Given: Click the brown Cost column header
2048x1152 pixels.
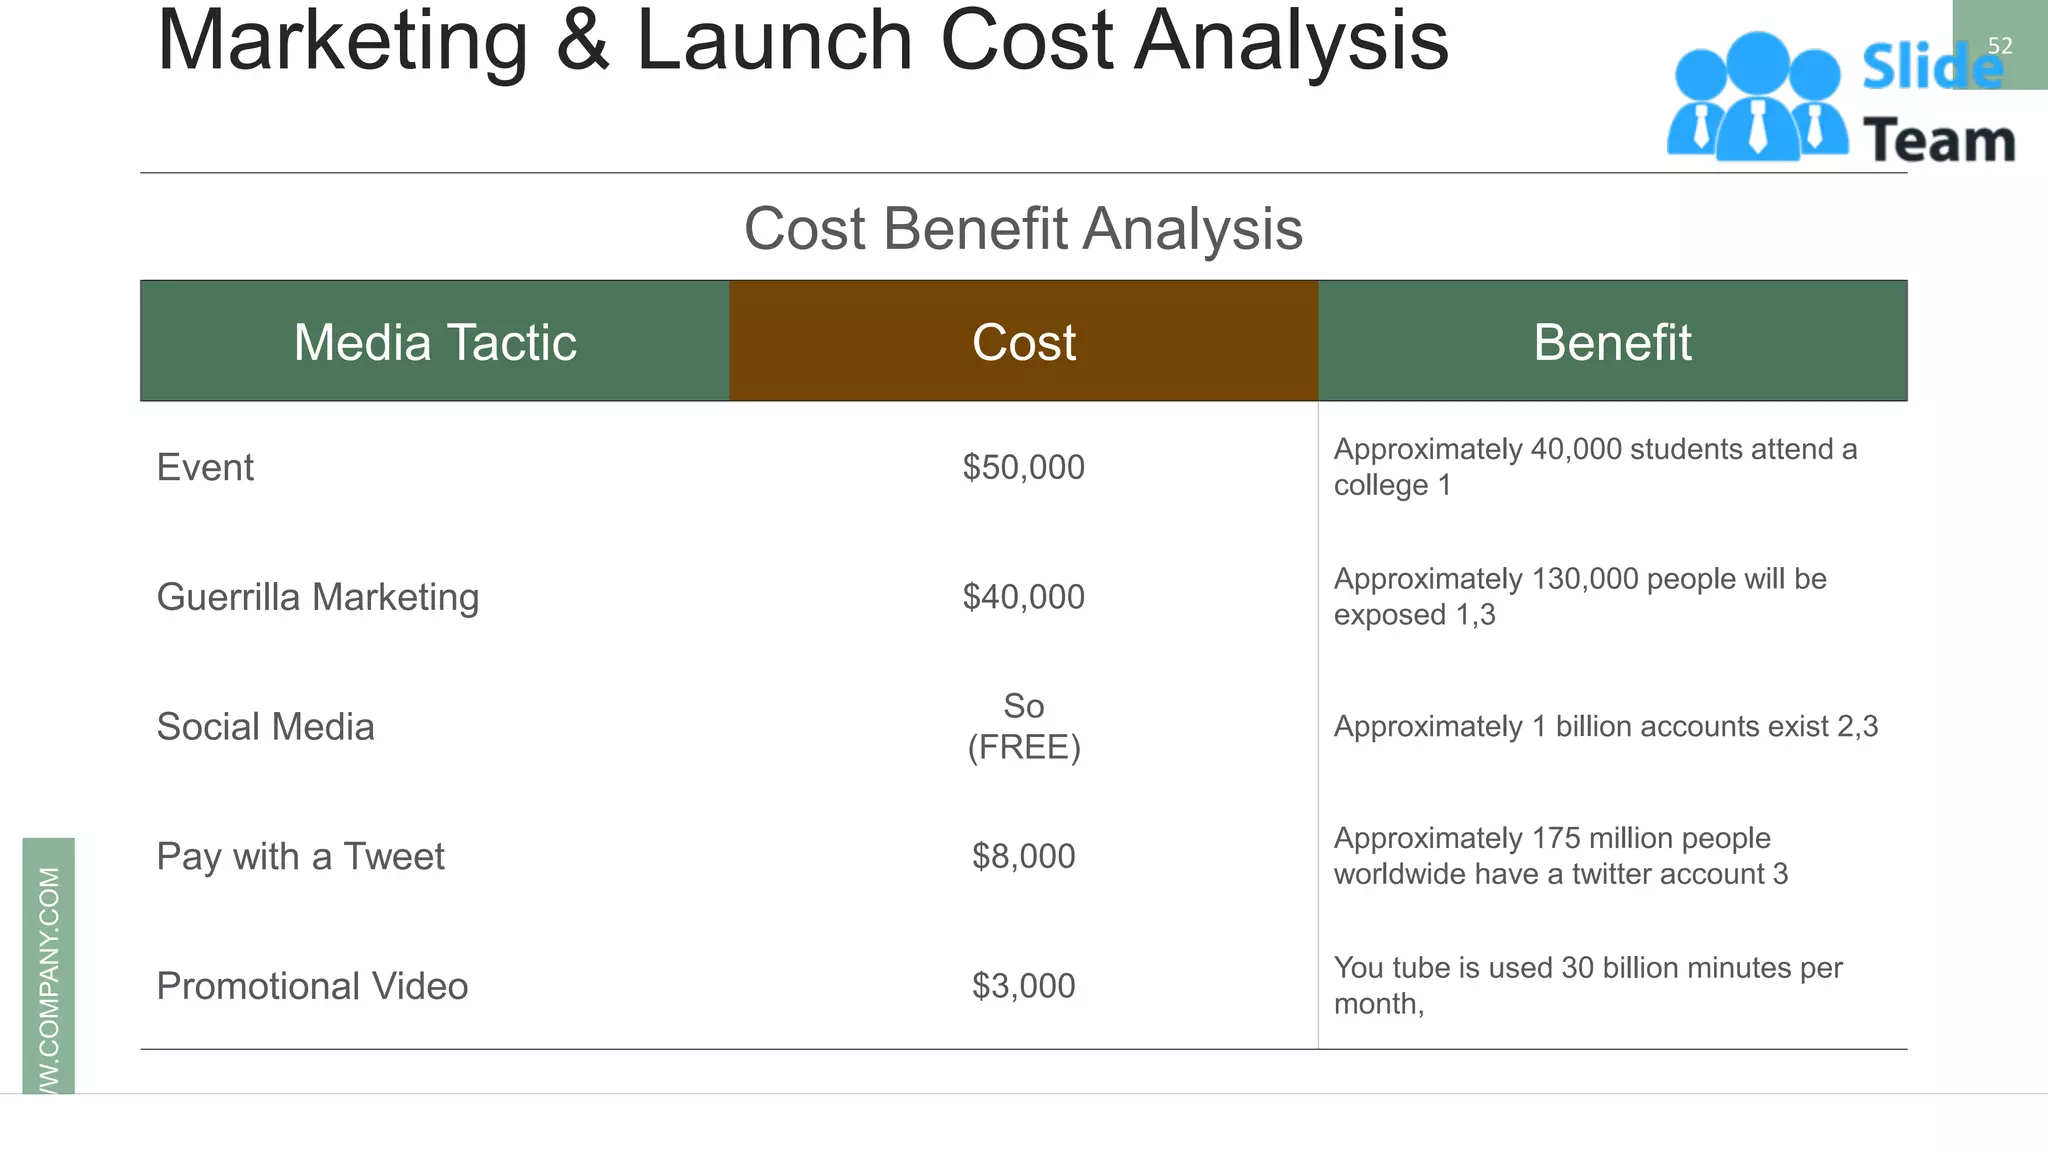Looking at the screenshot, I should (1024, 341).
